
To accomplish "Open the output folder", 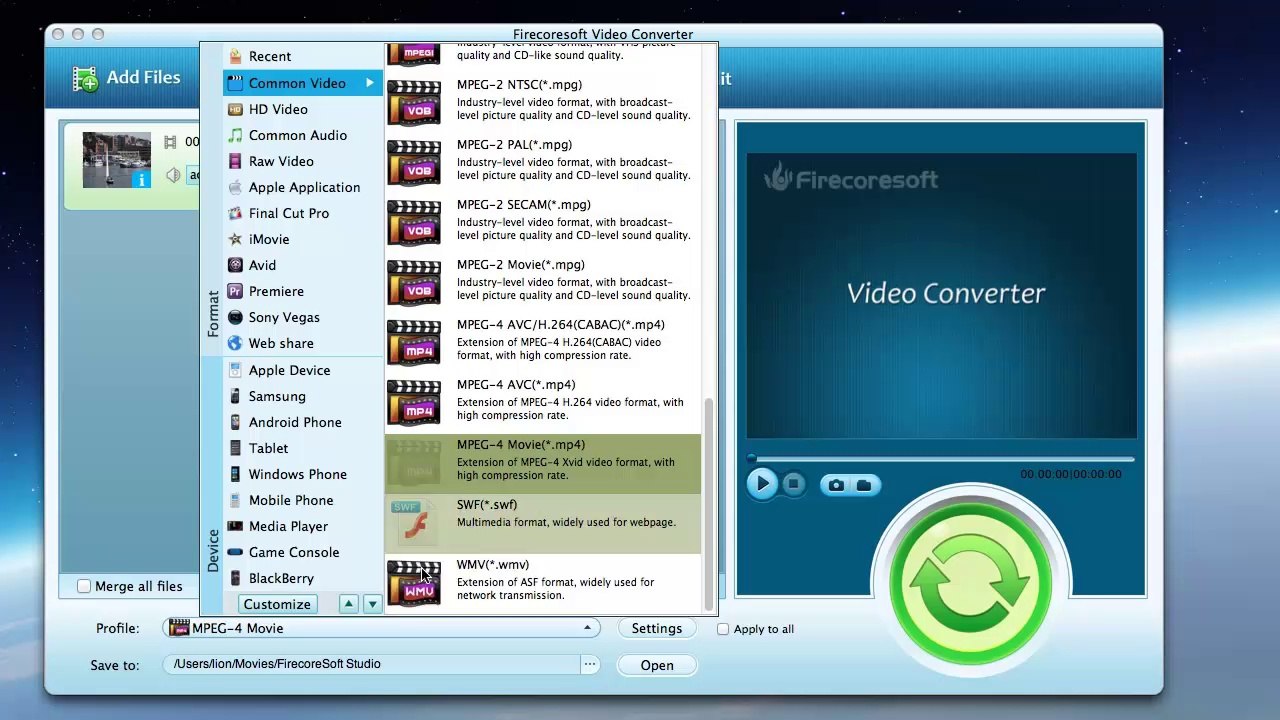I will (x=657, y=665).
